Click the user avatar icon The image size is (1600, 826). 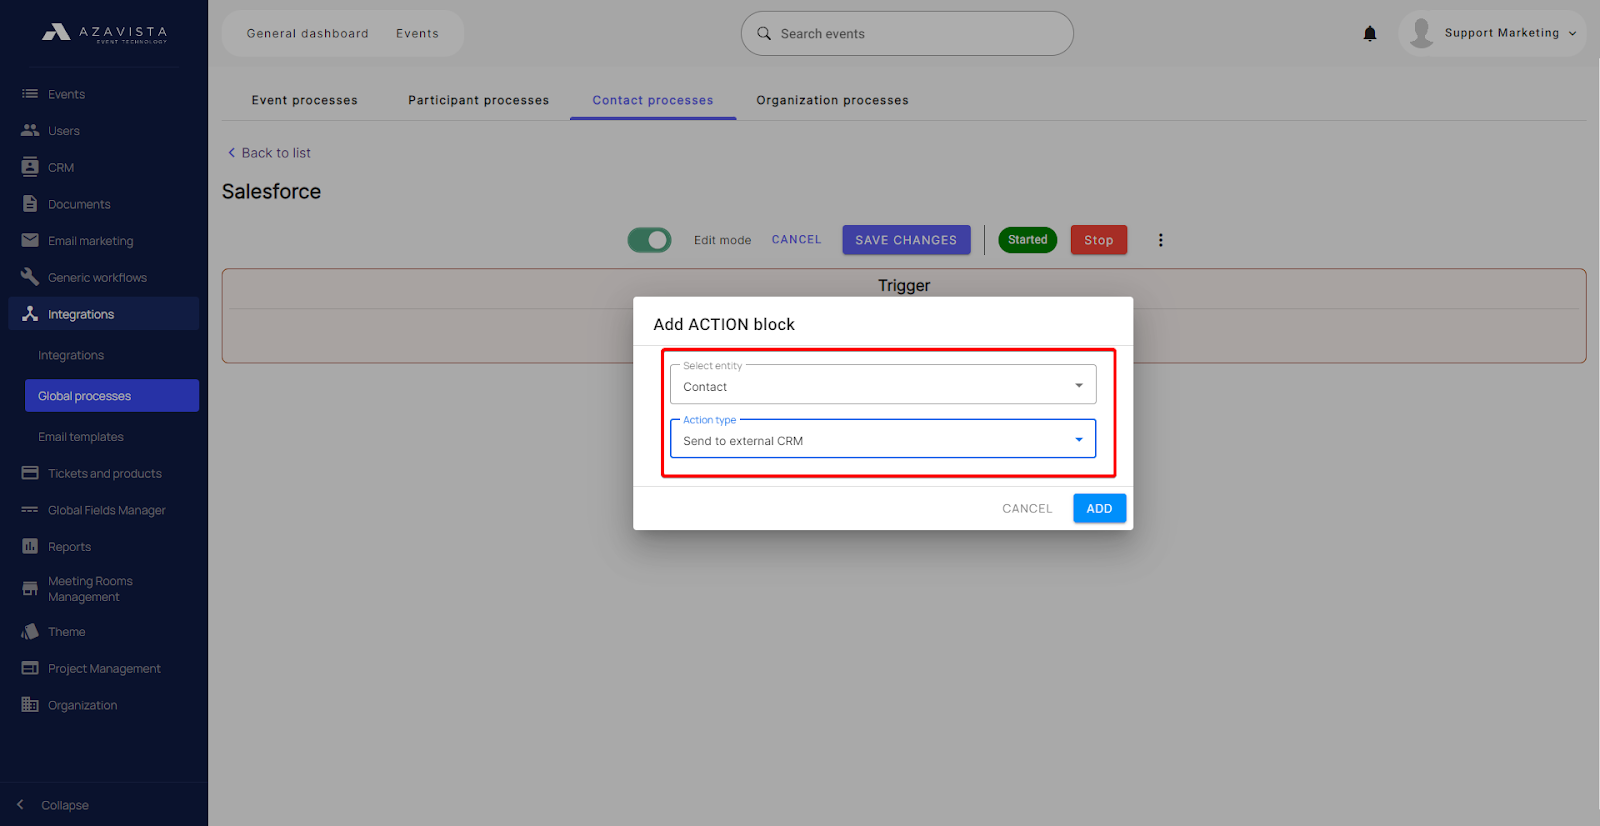[1421, 33]
